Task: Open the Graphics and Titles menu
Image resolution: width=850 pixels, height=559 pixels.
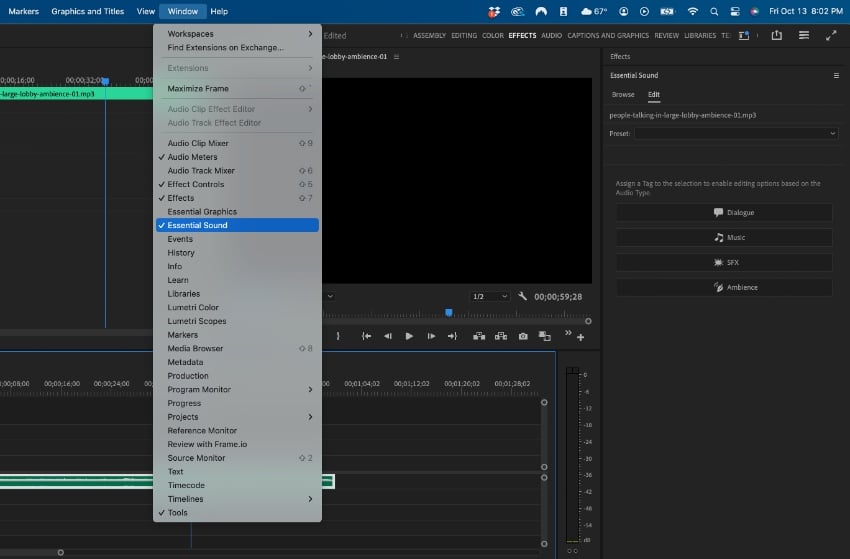Action: [x=88, y=11]
